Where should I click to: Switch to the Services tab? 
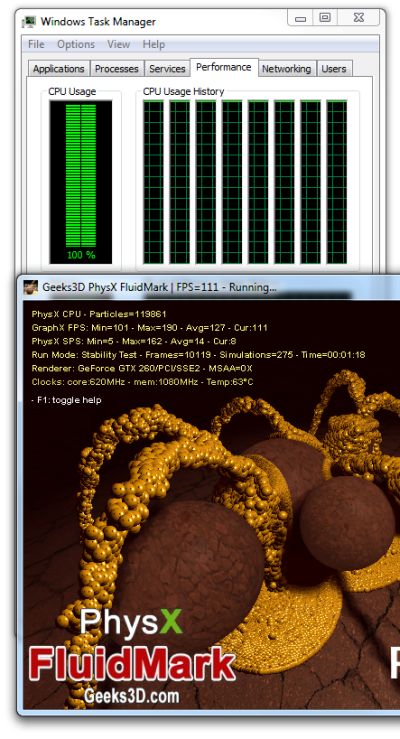pyautogui.click(x=167, y=69)
